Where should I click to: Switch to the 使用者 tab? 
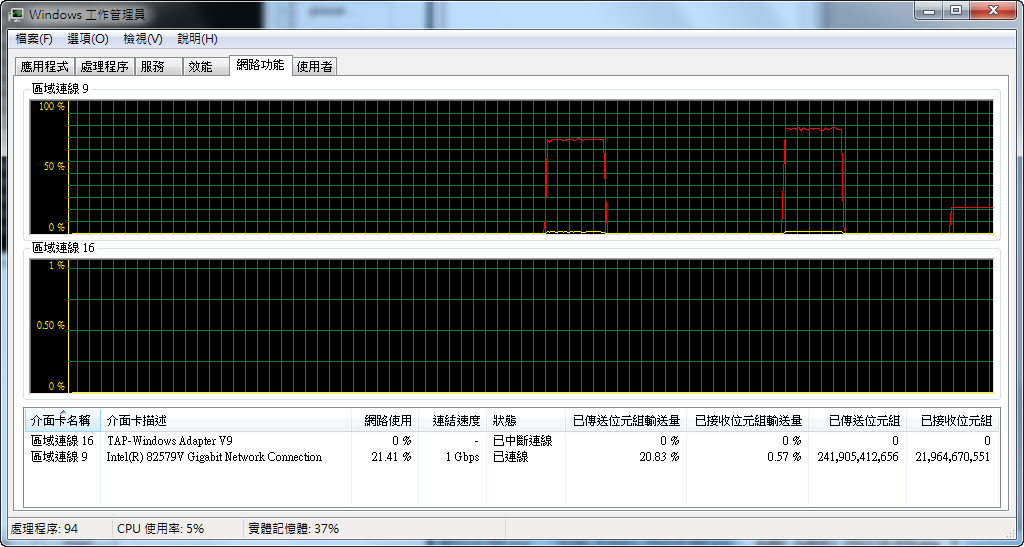click(314, 67)
